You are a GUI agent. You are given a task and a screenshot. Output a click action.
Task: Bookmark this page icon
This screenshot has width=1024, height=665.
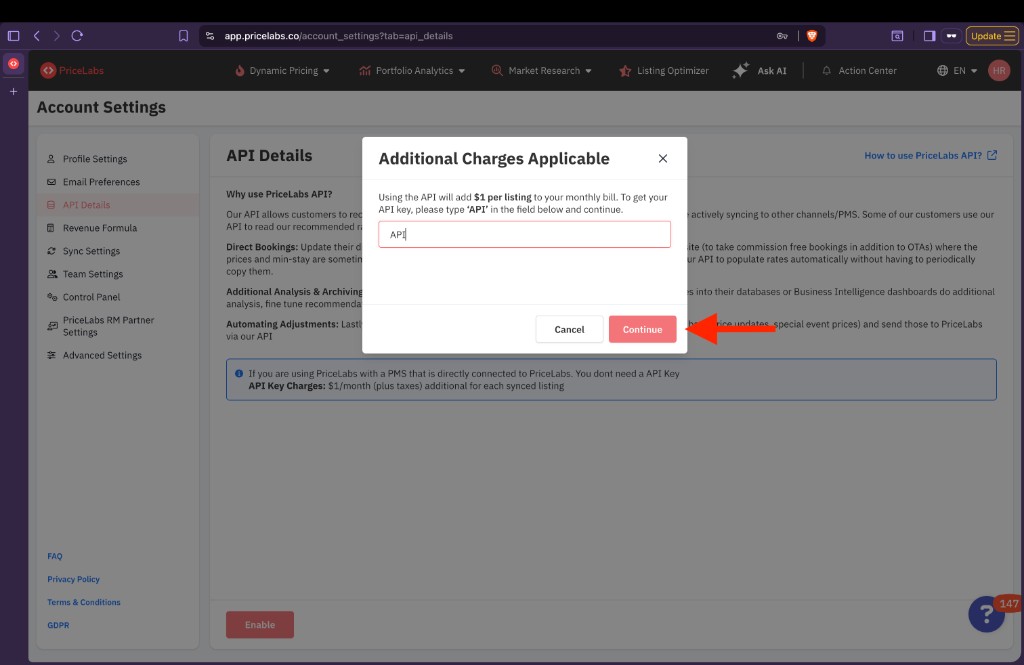pos(184,36)
